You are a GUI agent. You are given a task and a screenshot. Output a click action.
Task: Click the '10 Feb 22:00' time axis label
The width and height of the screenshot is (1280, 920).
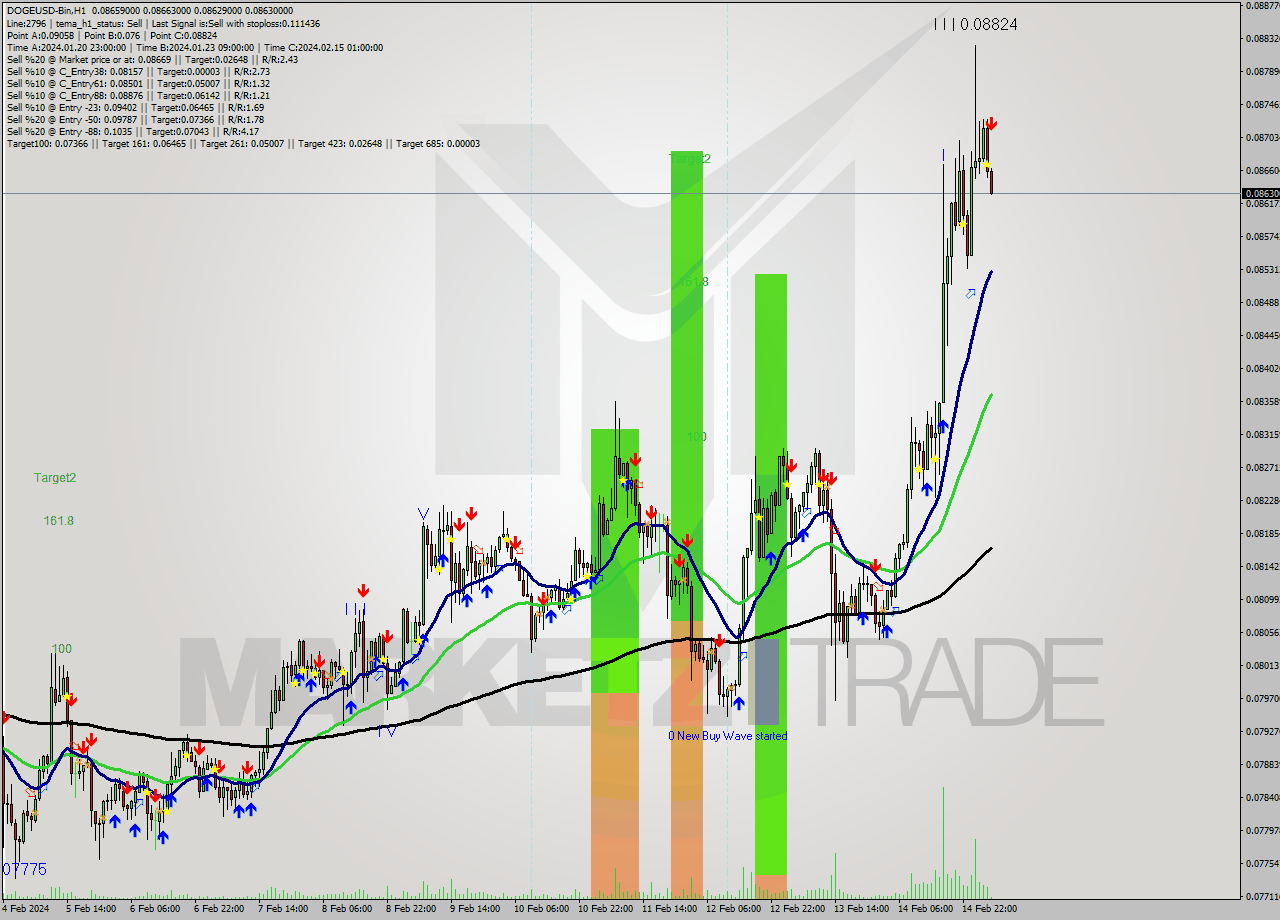605,909
